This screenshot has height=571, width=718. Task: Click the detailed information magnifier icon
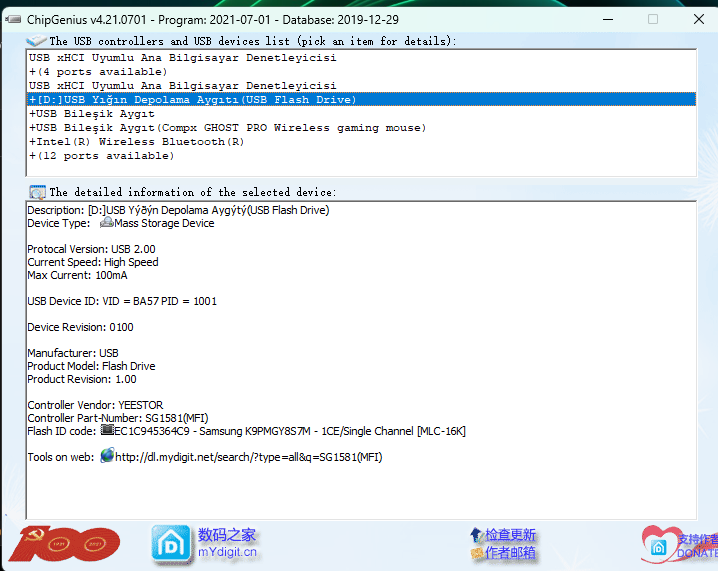(37, 192)
